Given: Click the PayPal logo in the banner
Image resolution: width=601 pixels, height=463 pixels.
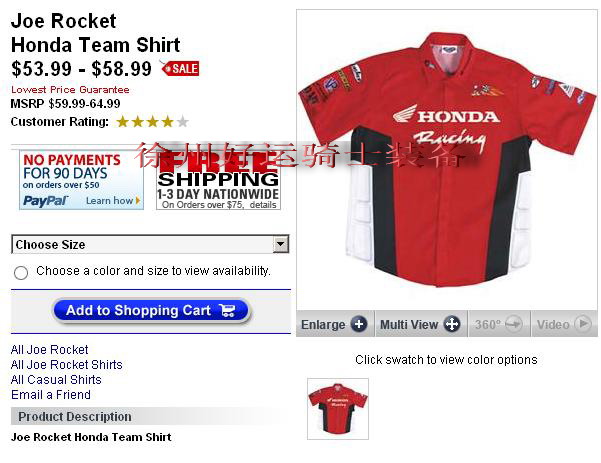Looking at the screenshot, I should pos(45,200).
